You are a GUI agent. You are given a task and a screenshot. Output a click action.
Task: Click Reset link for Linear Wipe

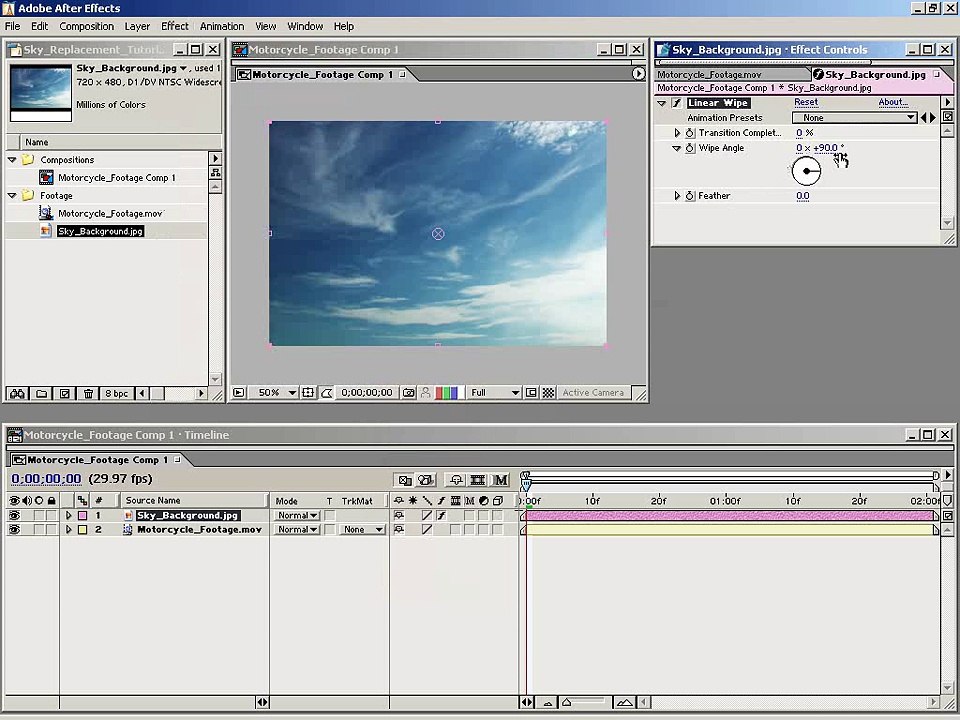pyautogui.click(x=806, y=102)
